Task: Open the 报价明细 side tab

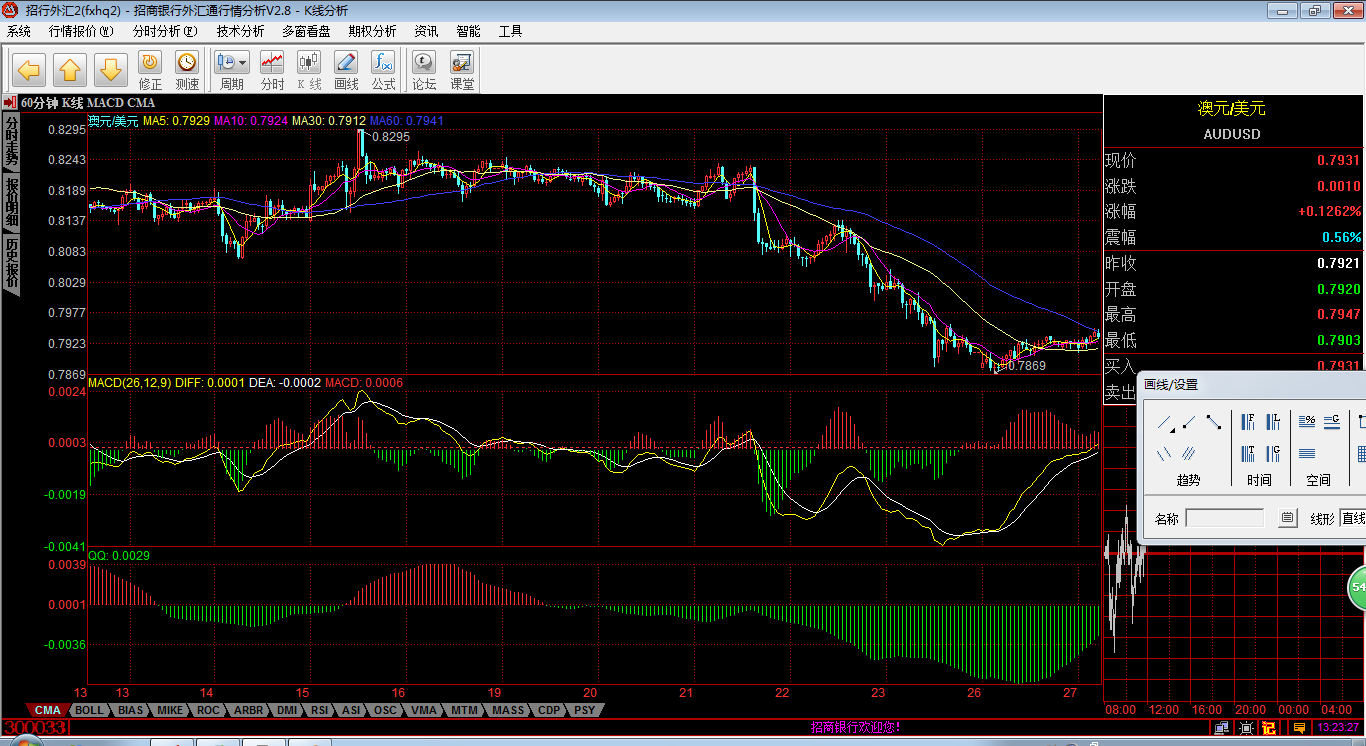Action: click(x=11, y=202)
